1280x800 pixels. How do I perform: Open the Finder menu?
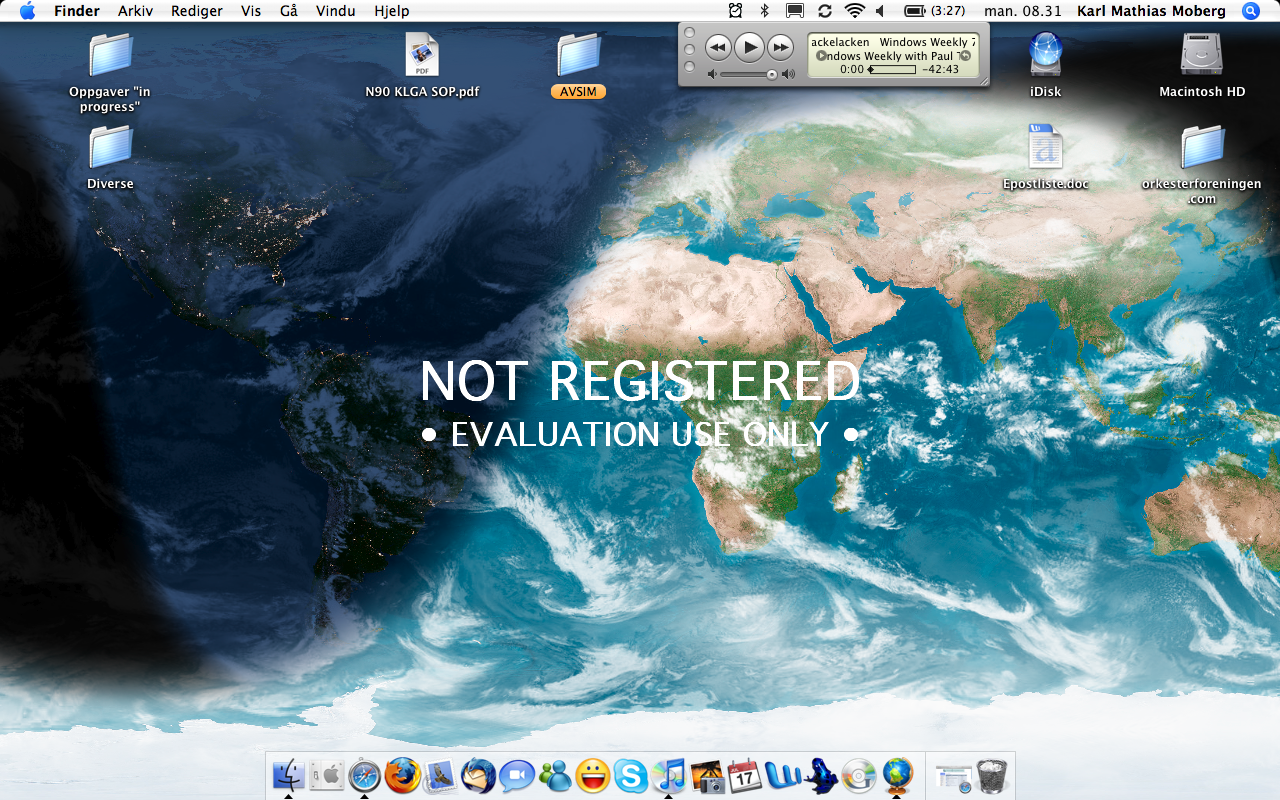pos(77,11)
